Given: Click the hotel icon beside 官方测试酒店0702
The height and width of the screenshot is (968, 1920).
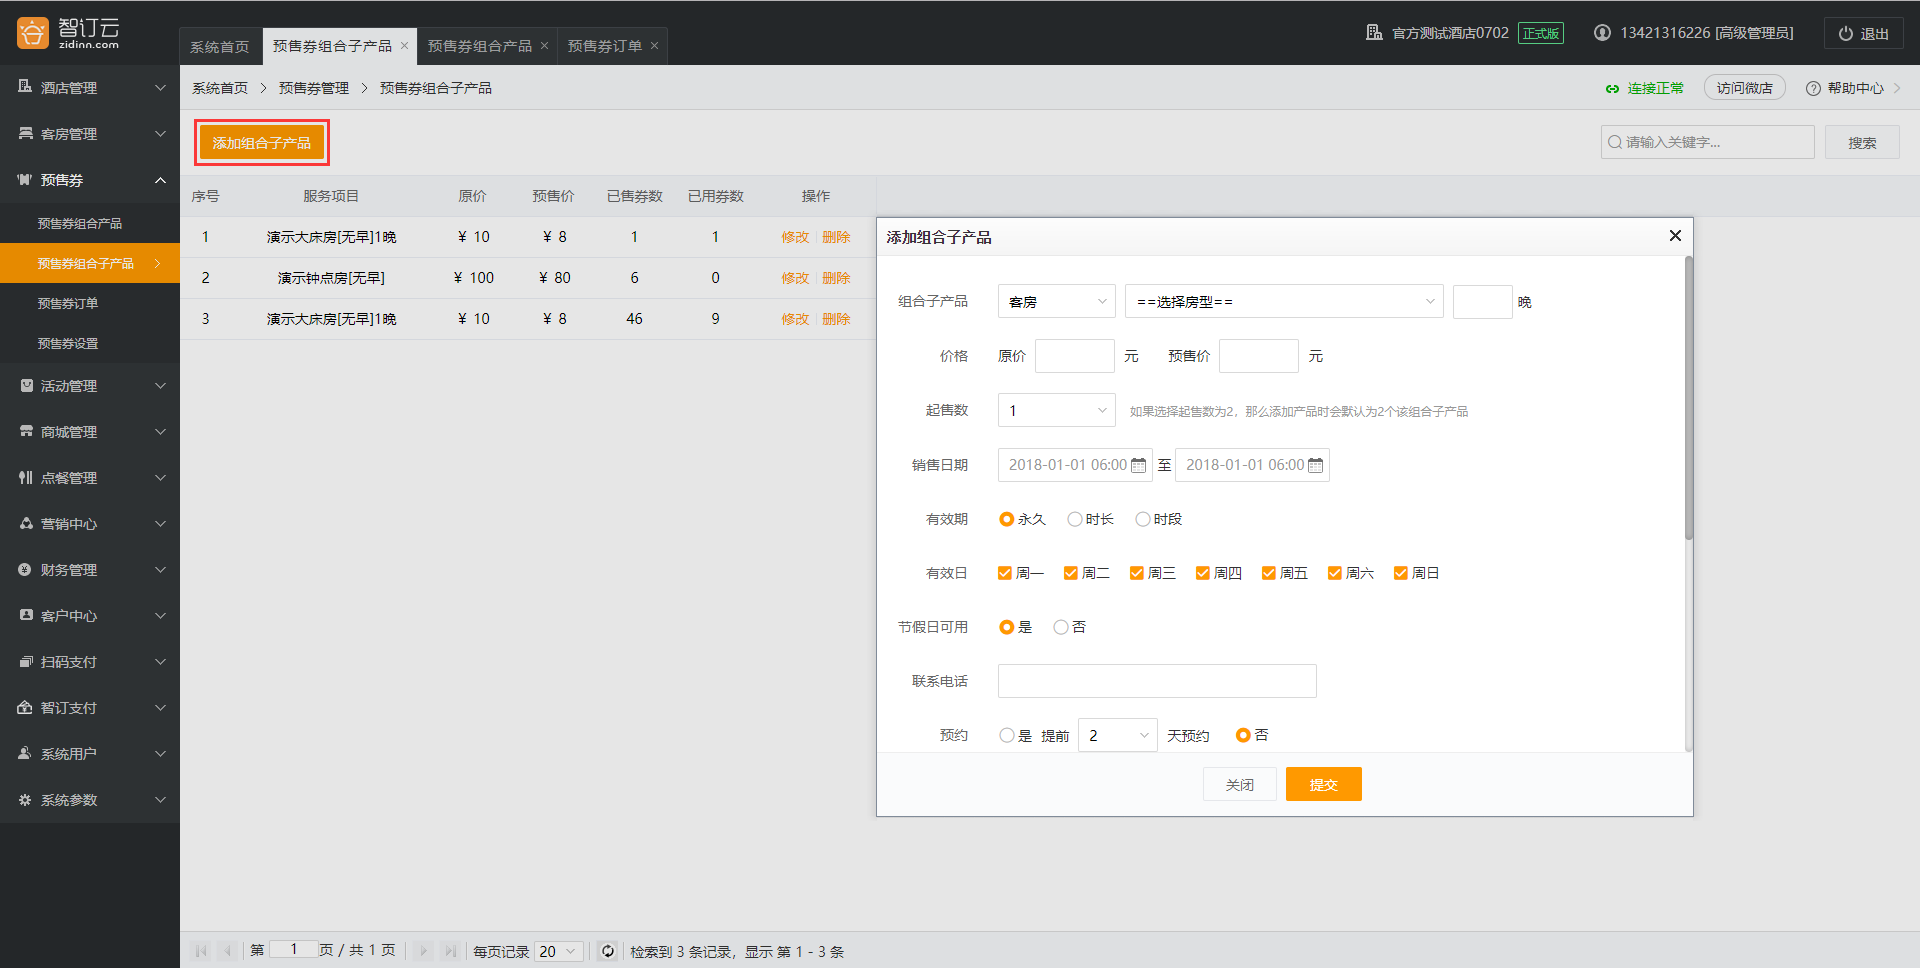Looking at the screenshot, I should click(1374, 33).
